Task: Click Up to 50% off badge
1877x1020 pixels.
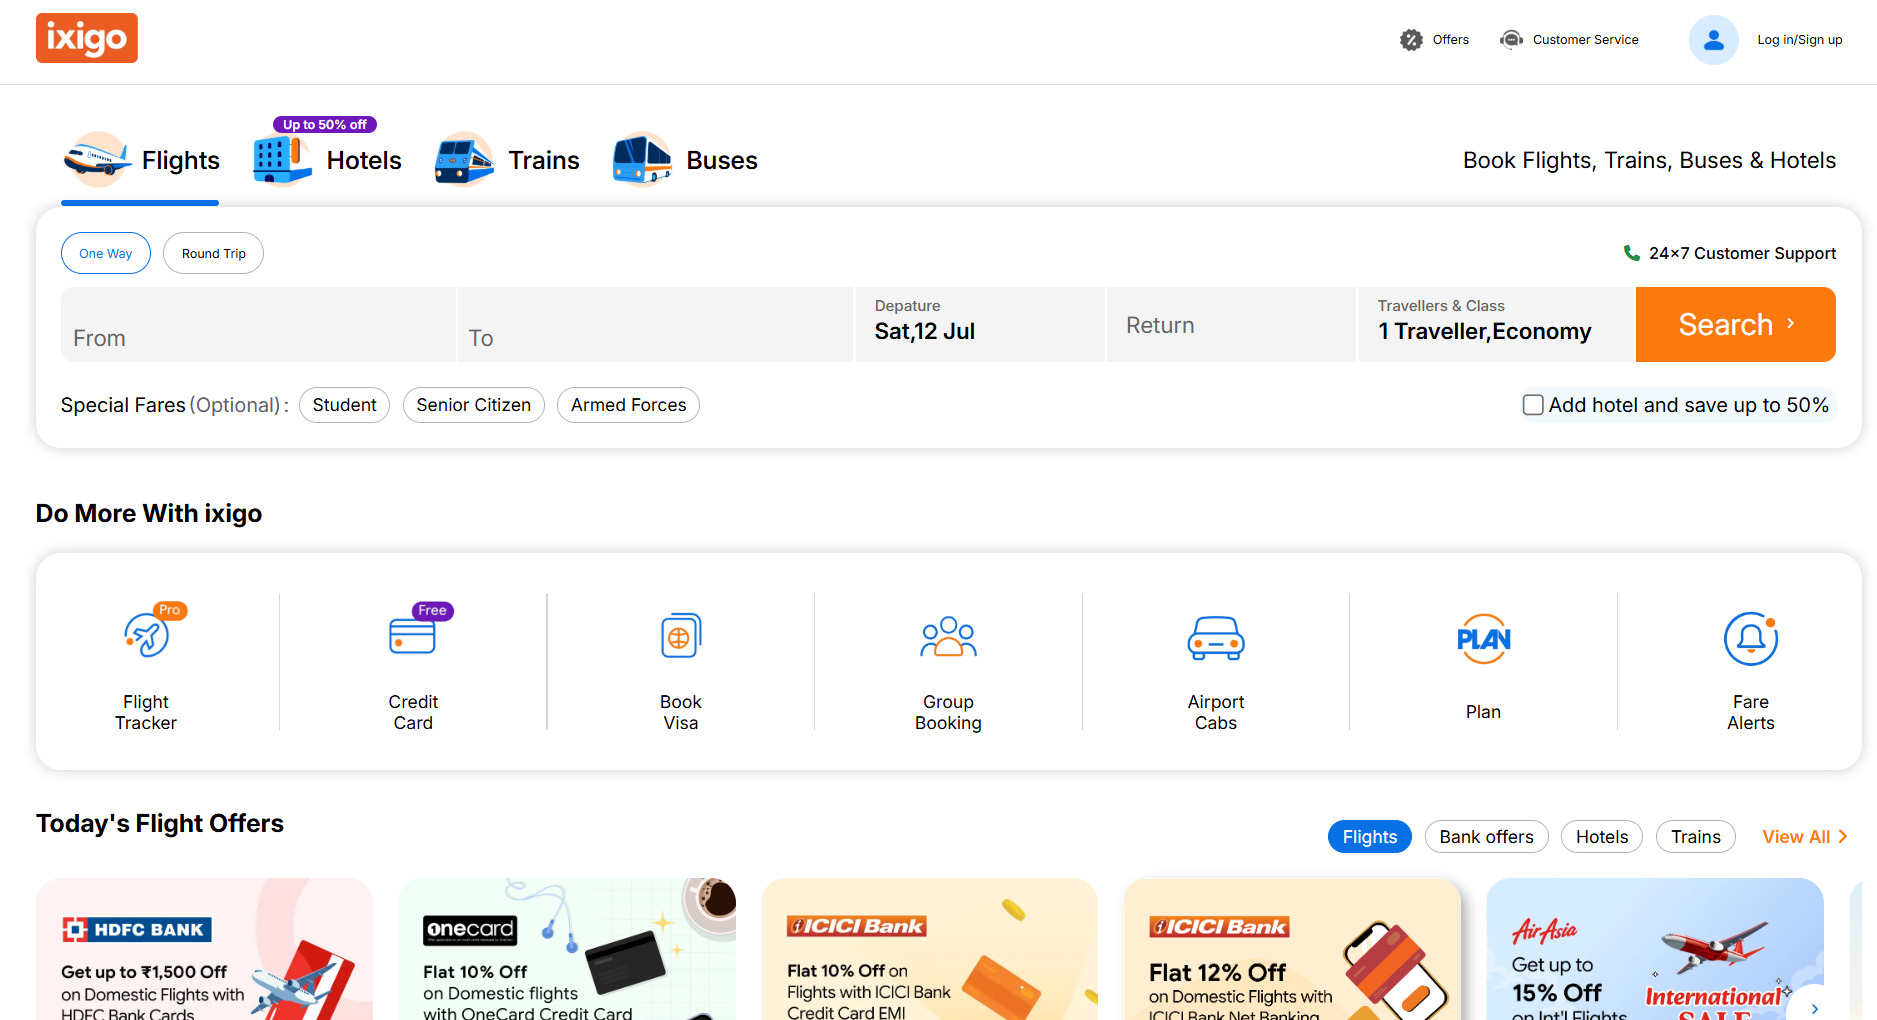Action: [325, 125]
